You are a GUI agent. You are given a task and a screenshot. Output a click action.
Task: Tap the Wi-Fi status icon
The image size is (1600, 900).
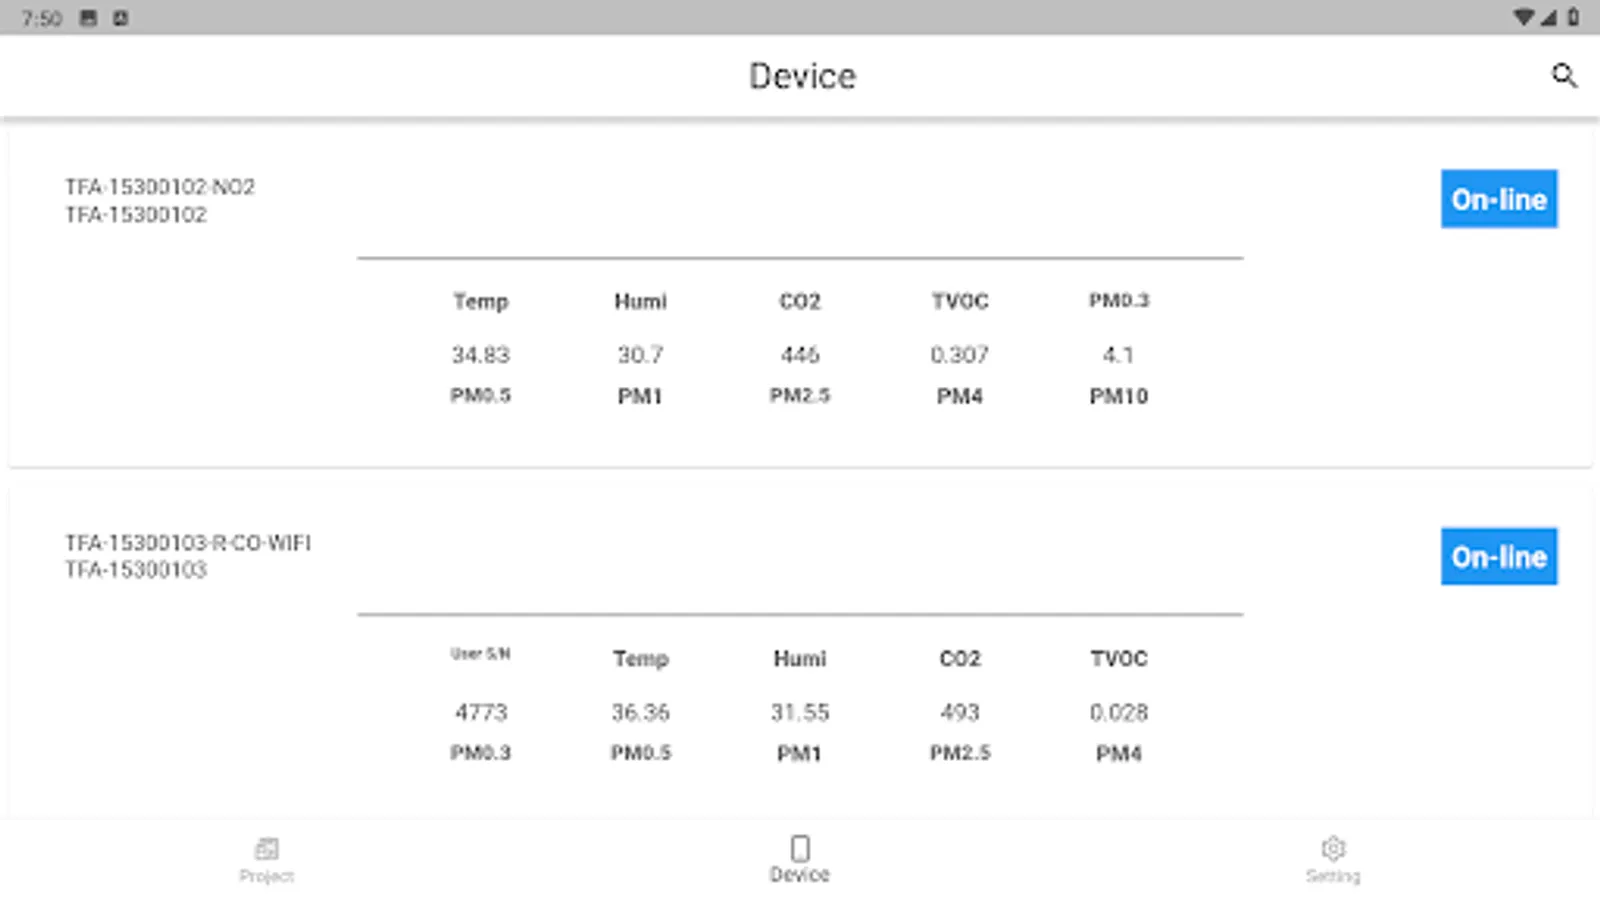[x=1523, y=17]
